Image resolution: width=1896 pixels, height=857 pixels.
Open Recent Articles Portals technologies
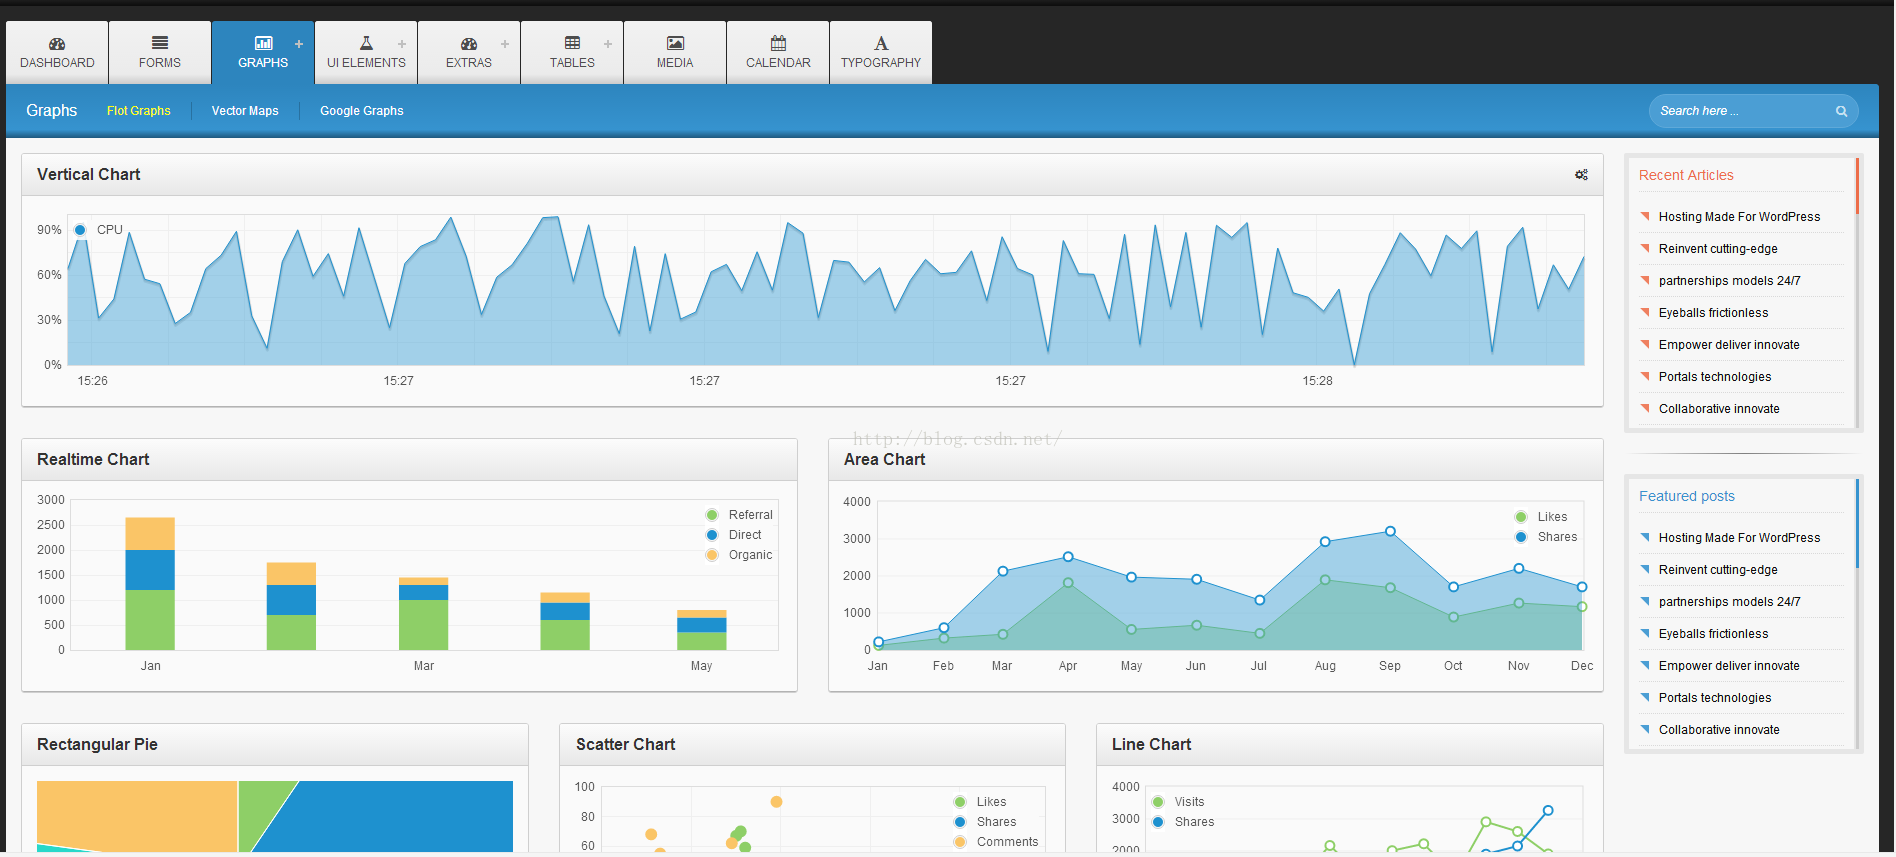1715,377
